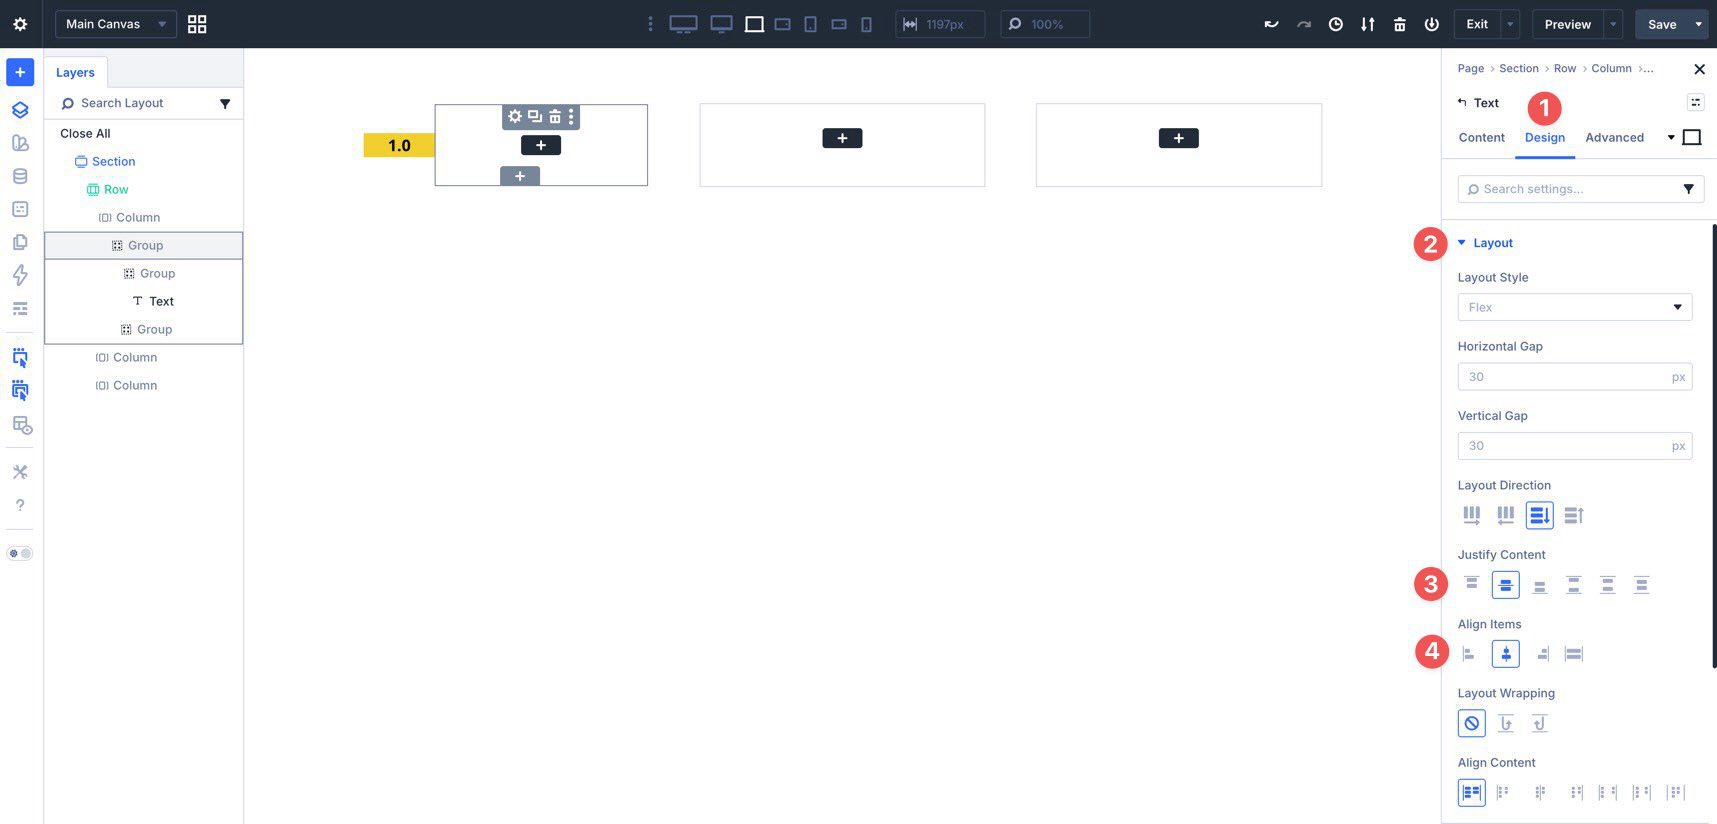Open the canvas grid view icon
The width and height of the screenshot is (1717, 824).
(197, 24)
